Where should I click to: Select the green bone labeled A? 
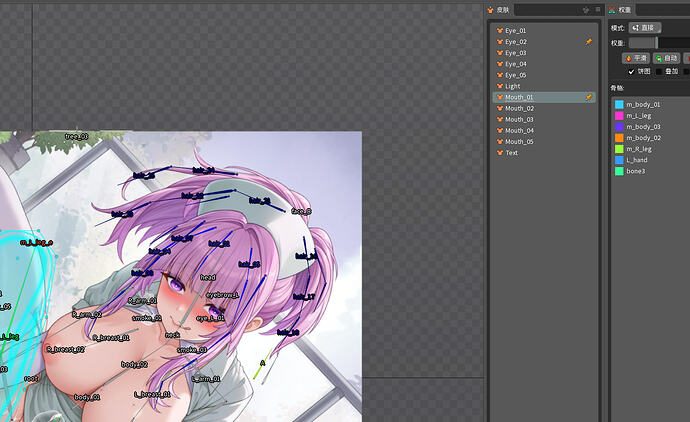(x=263, y=363)
